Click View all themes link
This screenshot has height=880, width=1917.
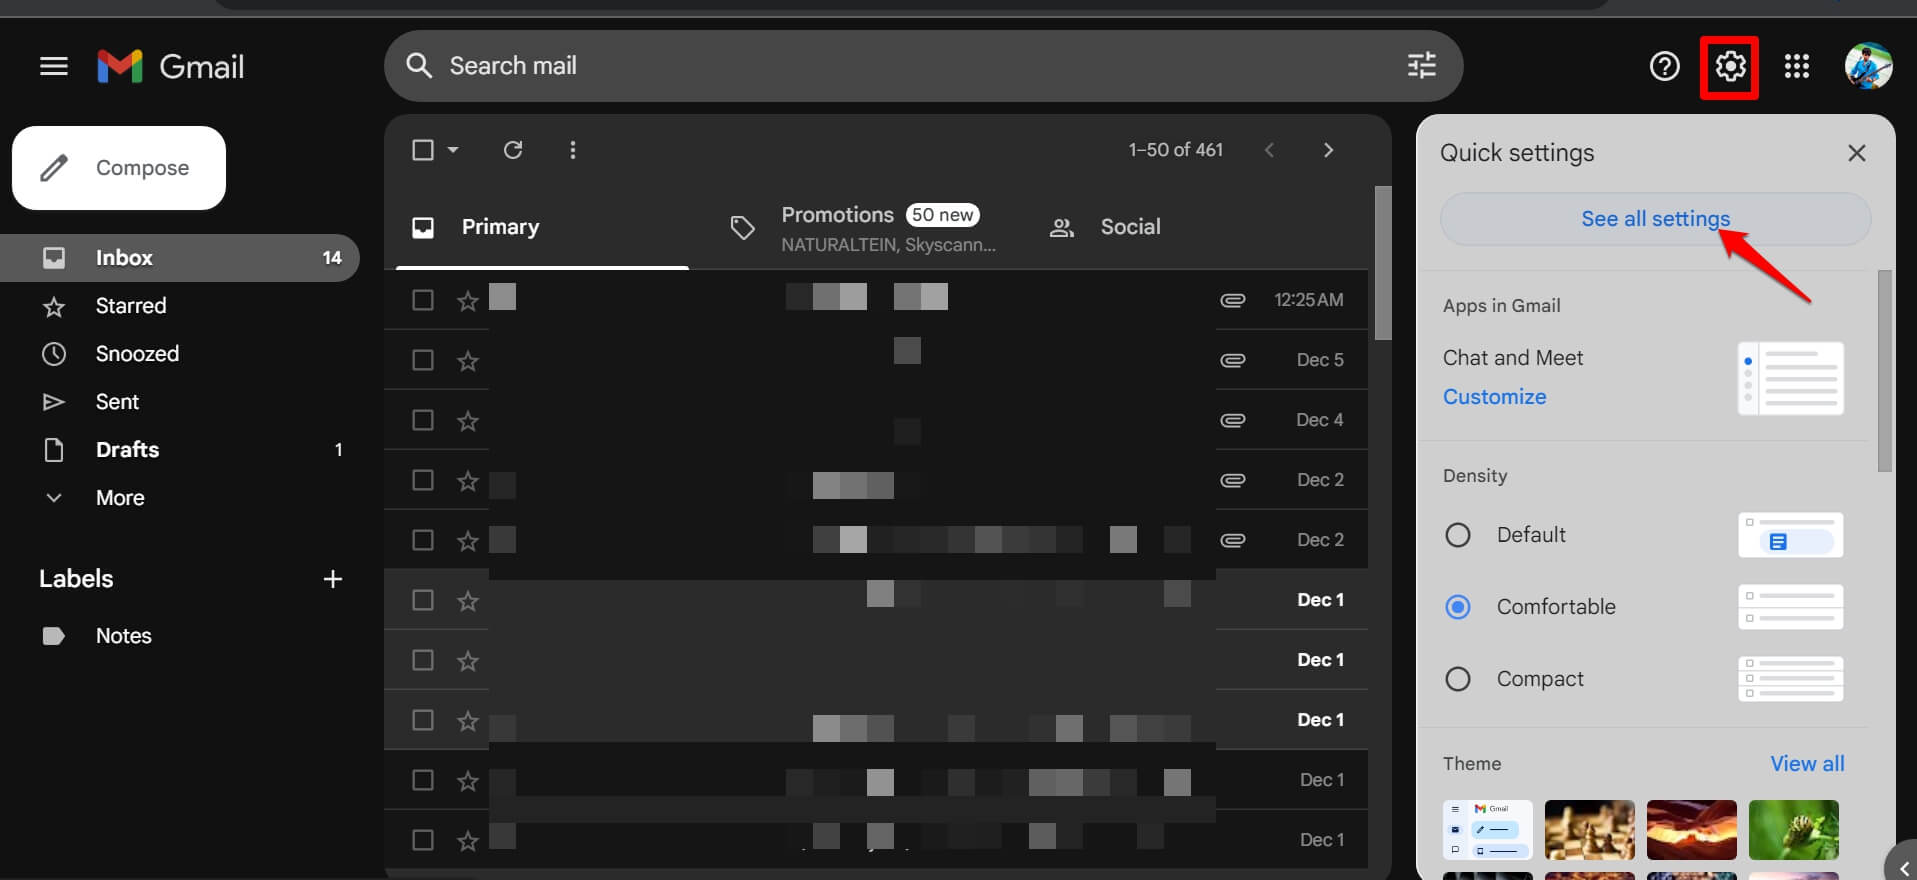point(1807,764)
